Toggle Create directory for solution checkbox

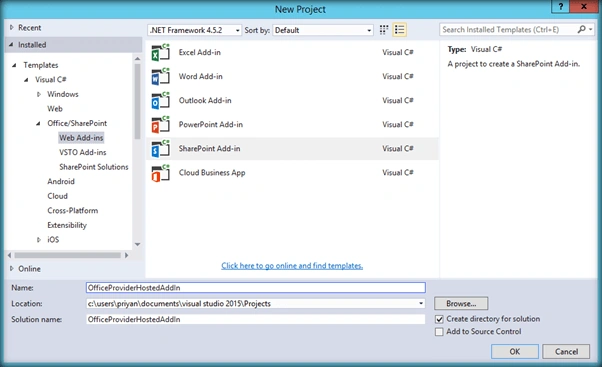(439, 319)
